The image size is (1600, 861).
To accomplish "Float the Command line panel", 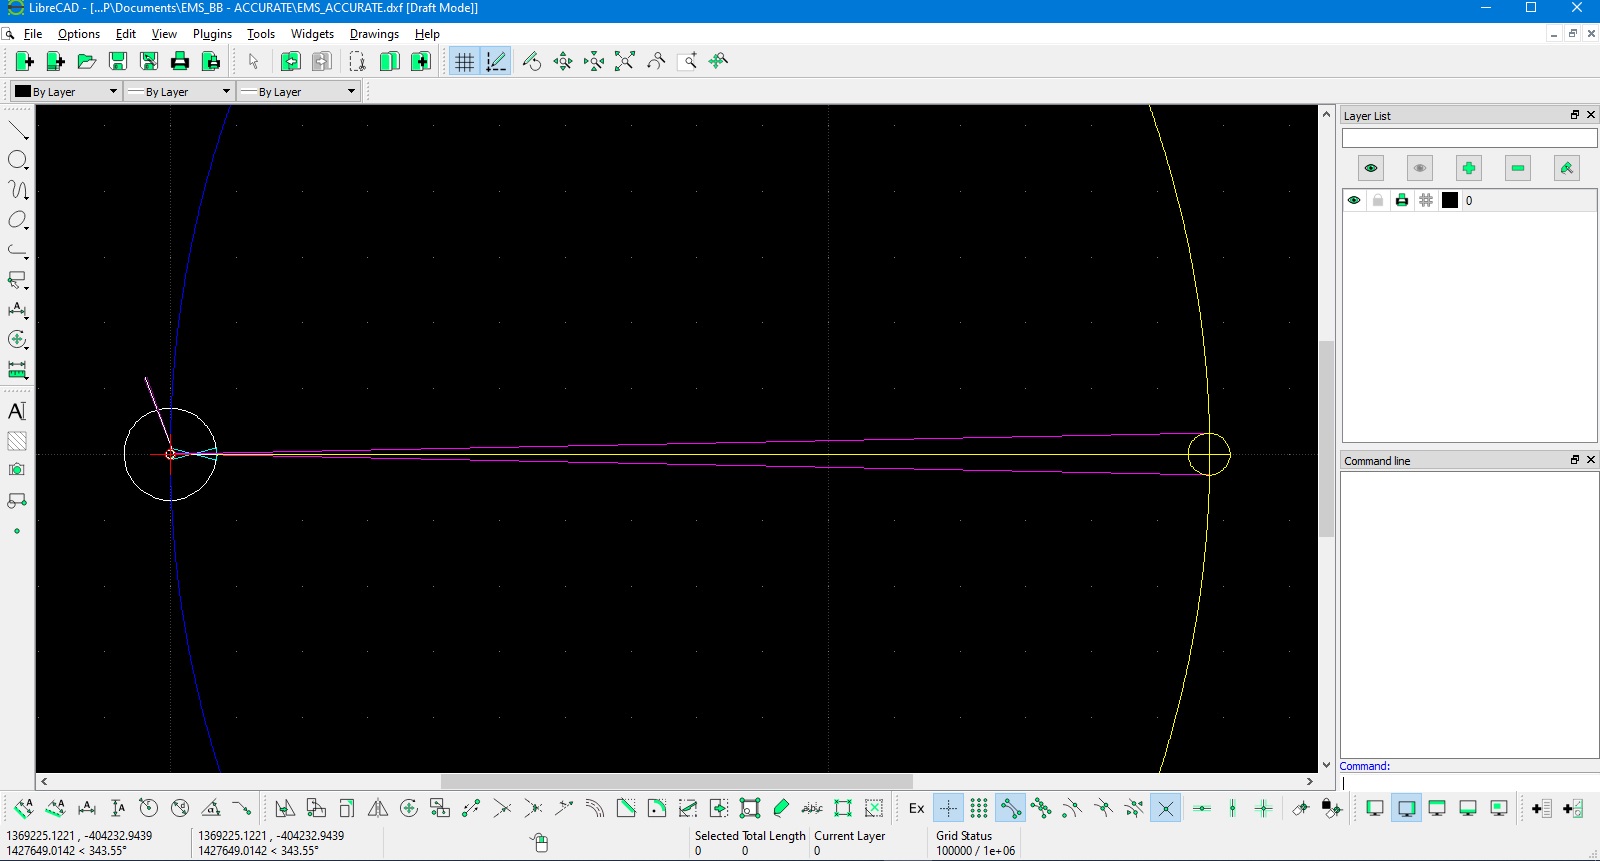I will pos(1575,460).
